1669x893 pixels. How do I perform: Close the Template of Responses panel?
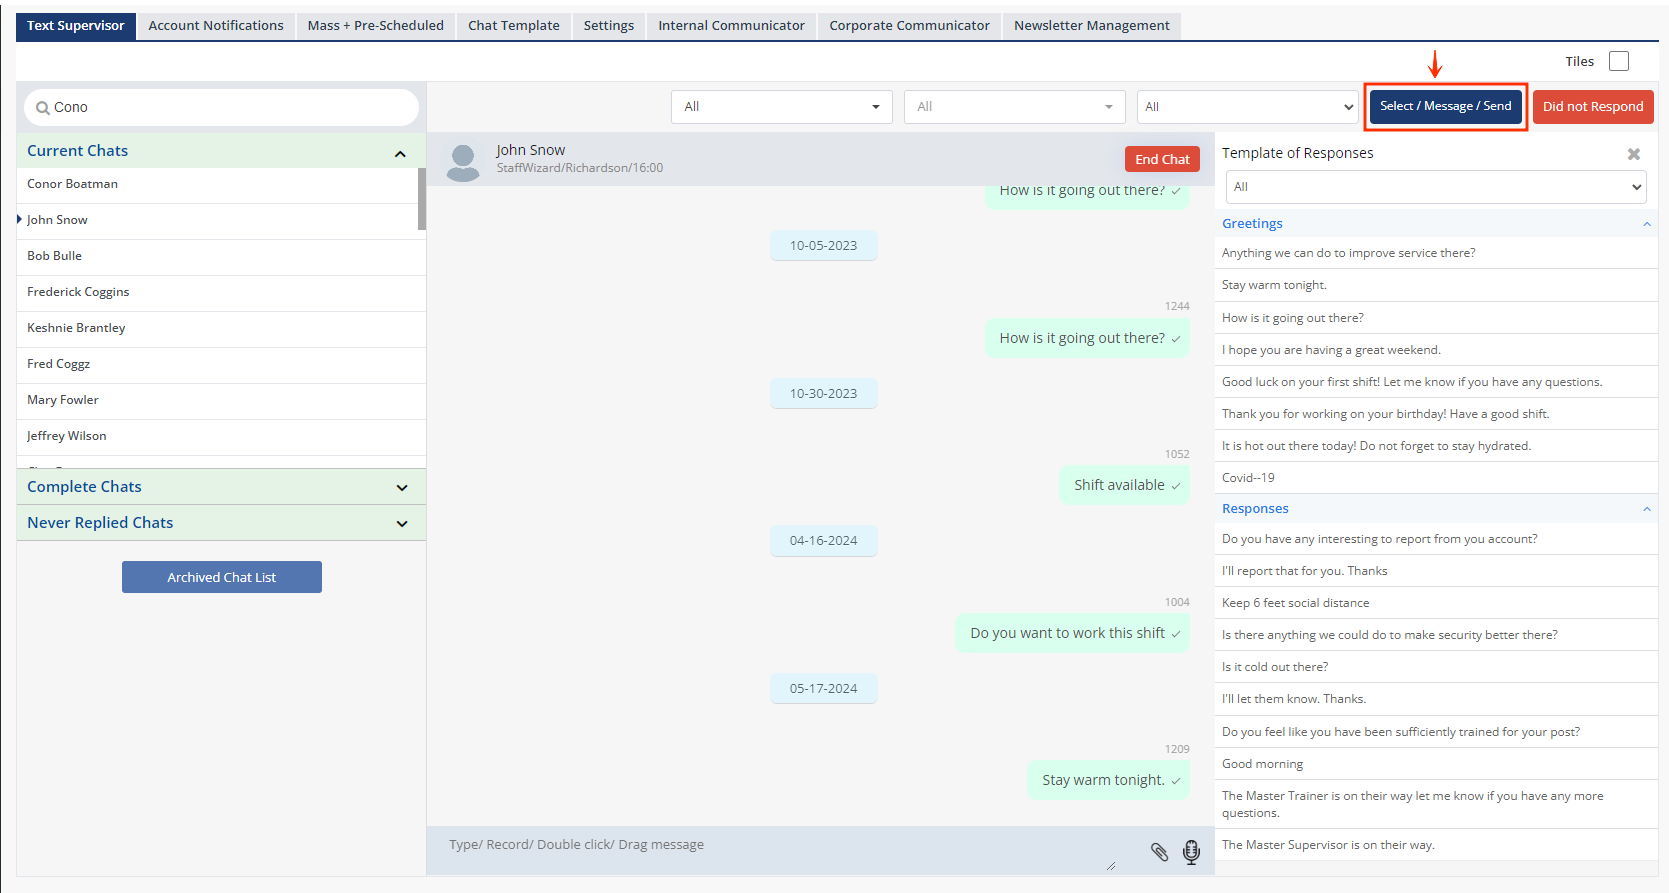(x=1633, y=154)
